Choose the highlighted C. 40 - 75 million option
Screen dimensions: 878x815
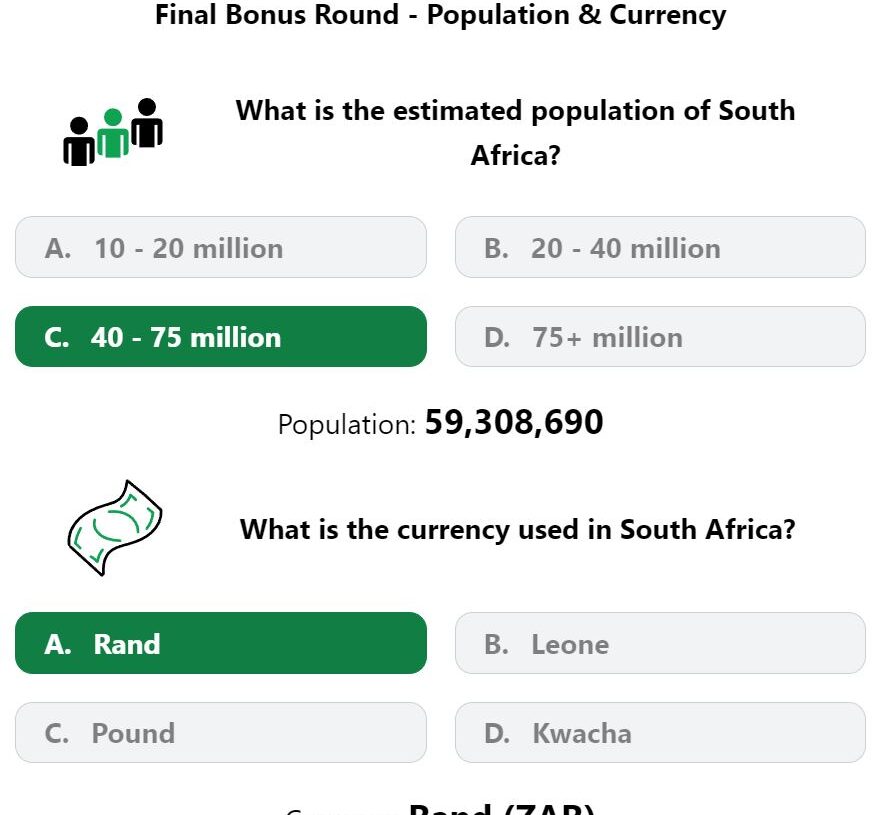click(221, 337)
